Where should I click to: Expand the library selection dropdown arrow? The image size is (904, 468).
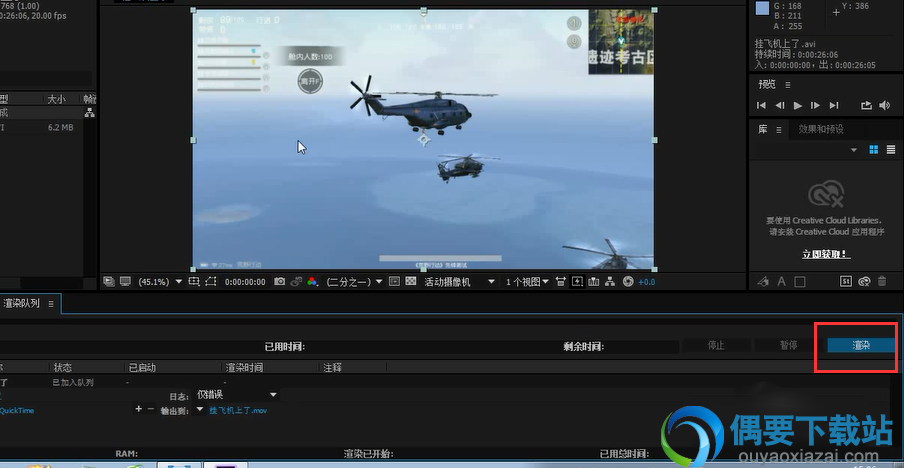(854, 150)
